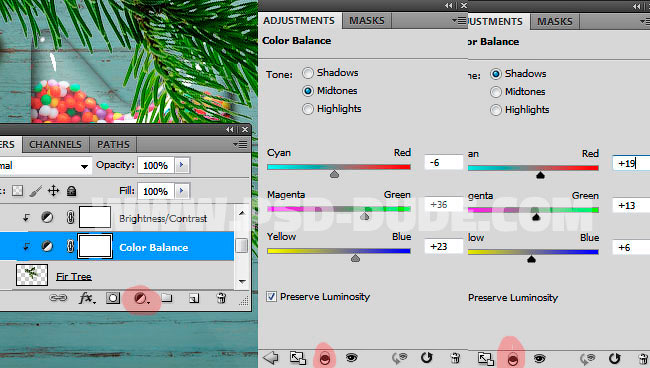Toggle layer visibility eye in left Adjustments panel

click(x=352, y=357)
